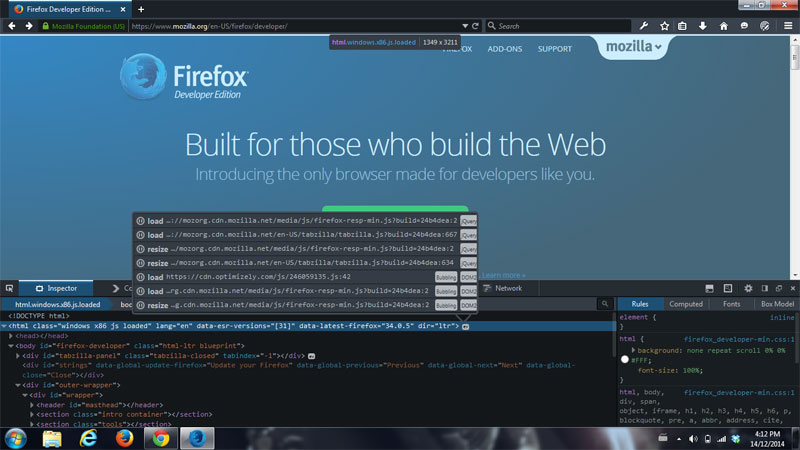Open first firefox_developer-min.css:1 source link
800x450 pixels.
[x=739, y=339]
